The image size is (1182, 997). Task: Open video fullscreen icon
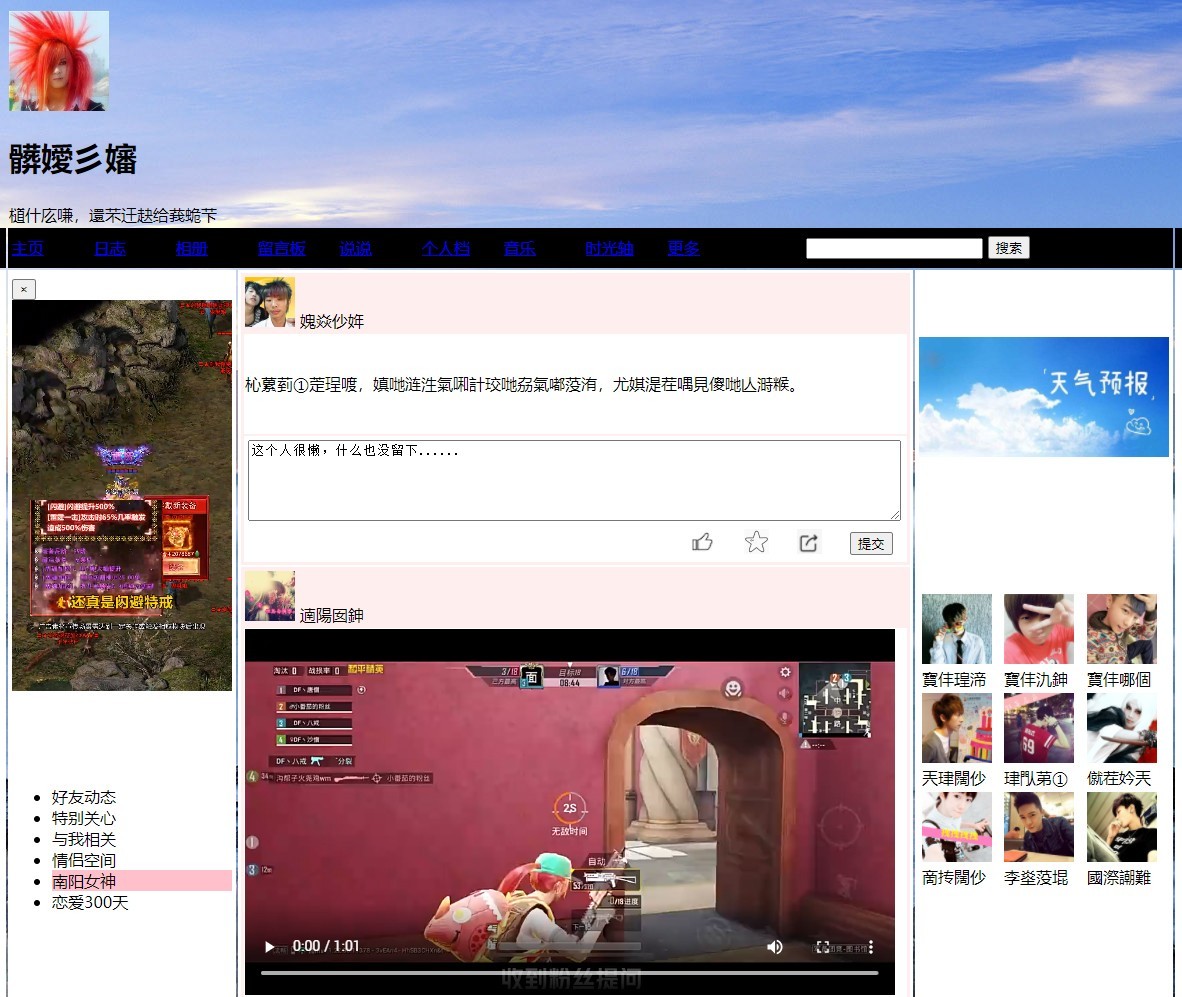click(822, 947)
